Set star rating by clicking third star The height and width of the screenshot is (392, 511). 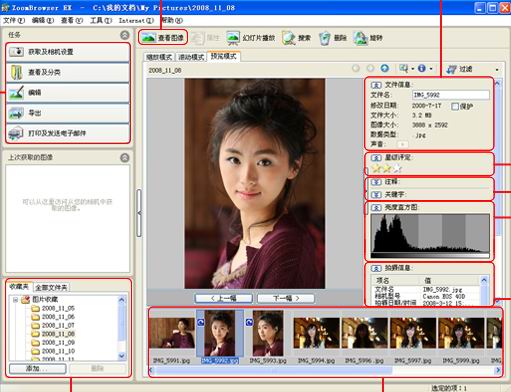[x=397, y=168]
